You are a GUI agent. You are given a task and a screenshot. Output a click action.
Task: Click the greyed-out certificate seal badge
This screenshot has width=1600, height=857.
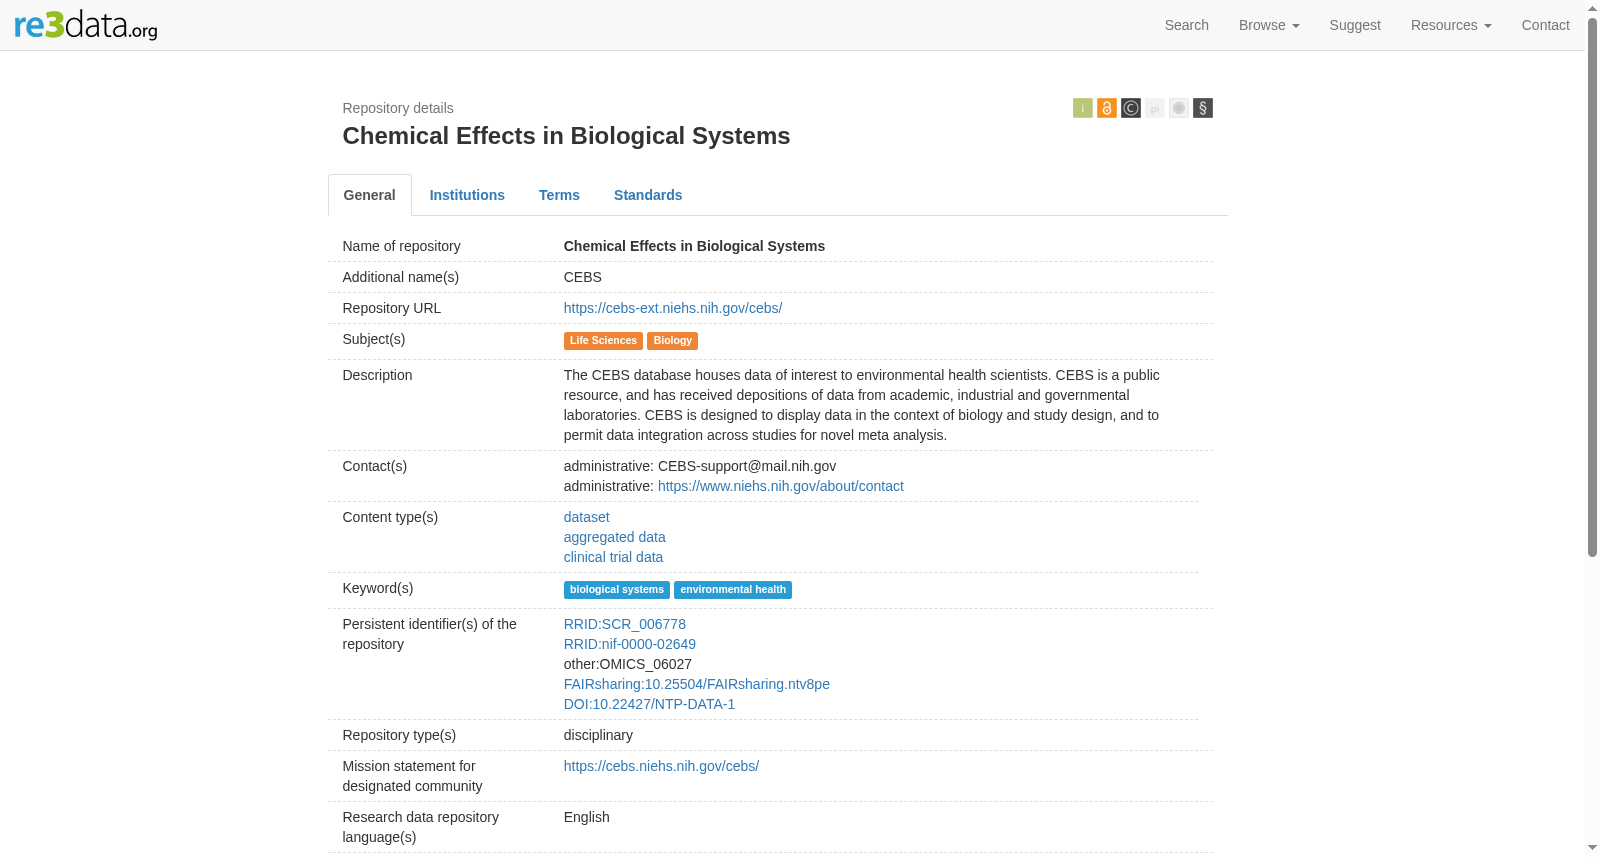[1178, 108]
